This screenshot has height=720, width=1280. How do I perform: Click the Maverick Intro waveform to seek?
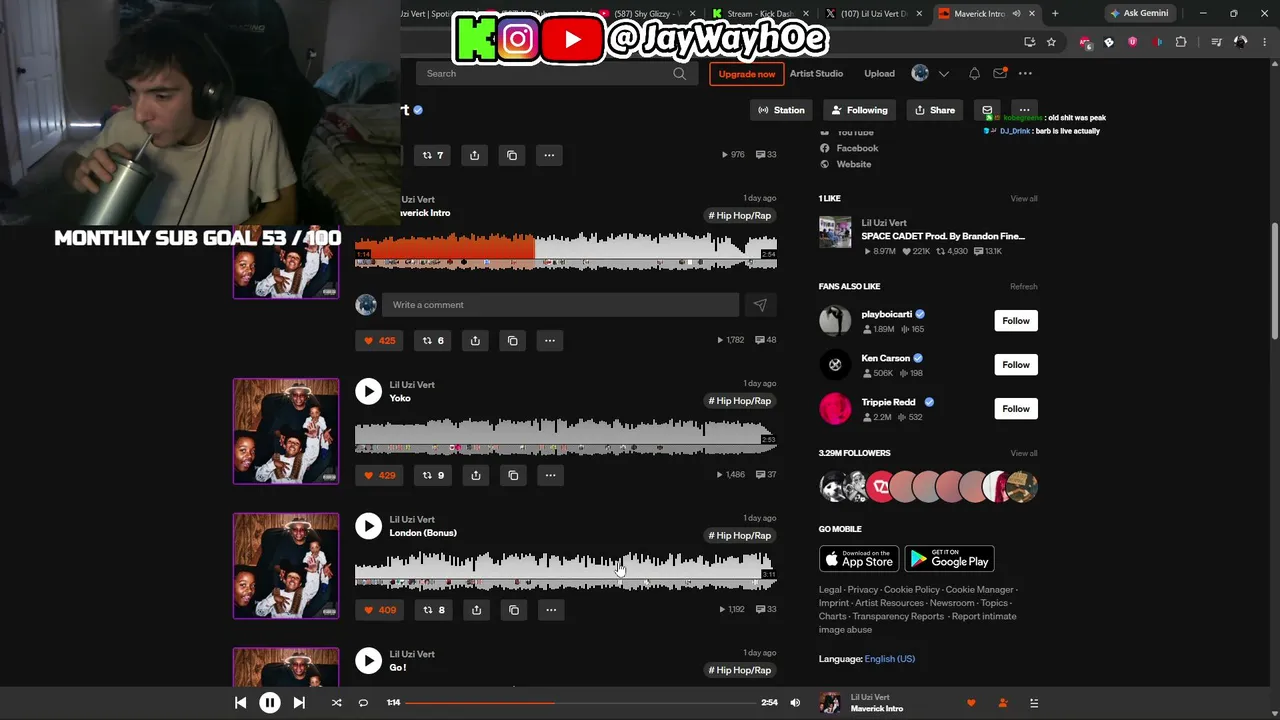[x=566, y=250]
